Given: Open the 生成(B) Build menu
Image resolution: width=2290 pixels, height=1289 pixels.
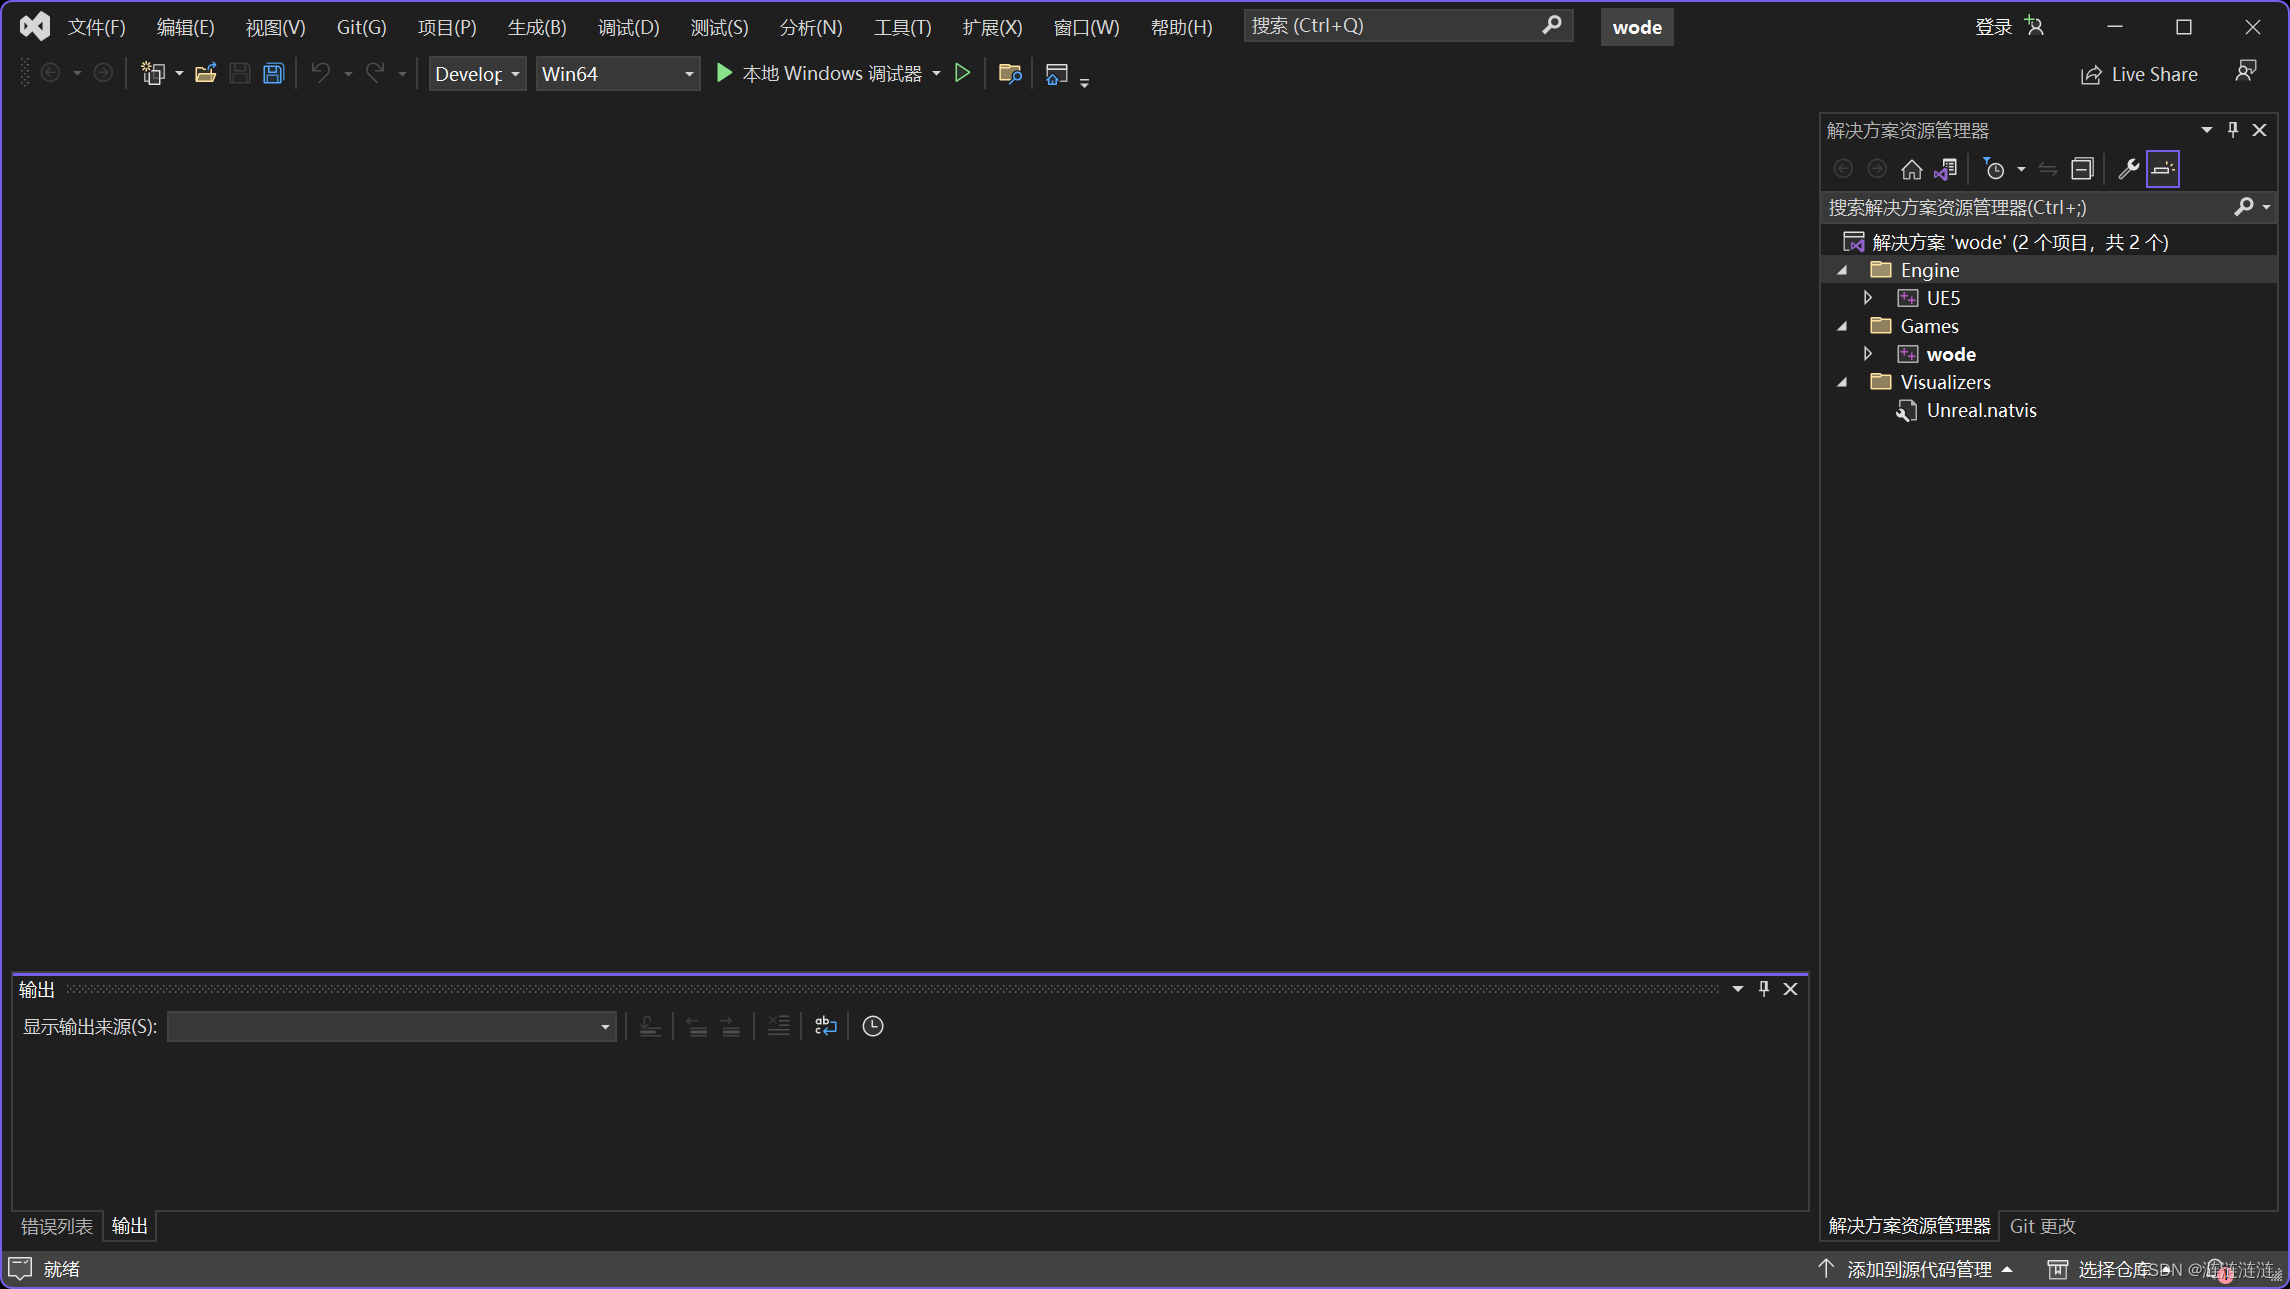Looking at the screenshot, I should pyautogui.click(x=536, y=27).
